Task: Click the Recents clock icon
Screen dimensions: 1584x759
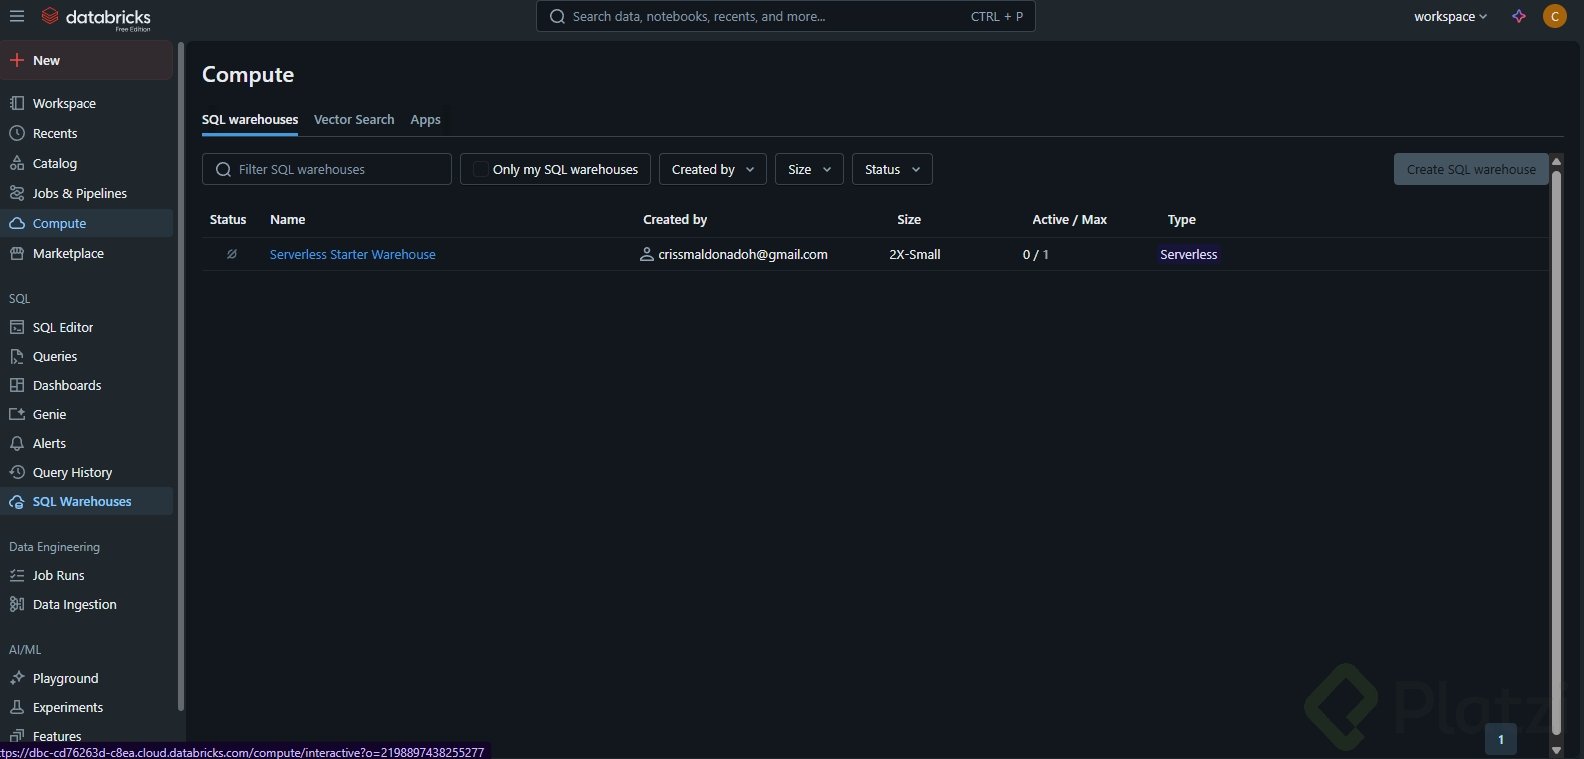Action: click(17, 134)
